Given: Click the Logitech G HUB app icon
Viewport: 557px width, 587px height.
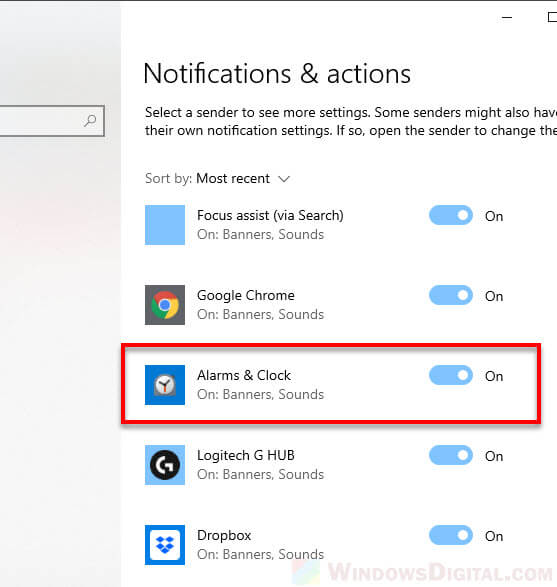Looking at the screenshot, I should click(165, 465).
